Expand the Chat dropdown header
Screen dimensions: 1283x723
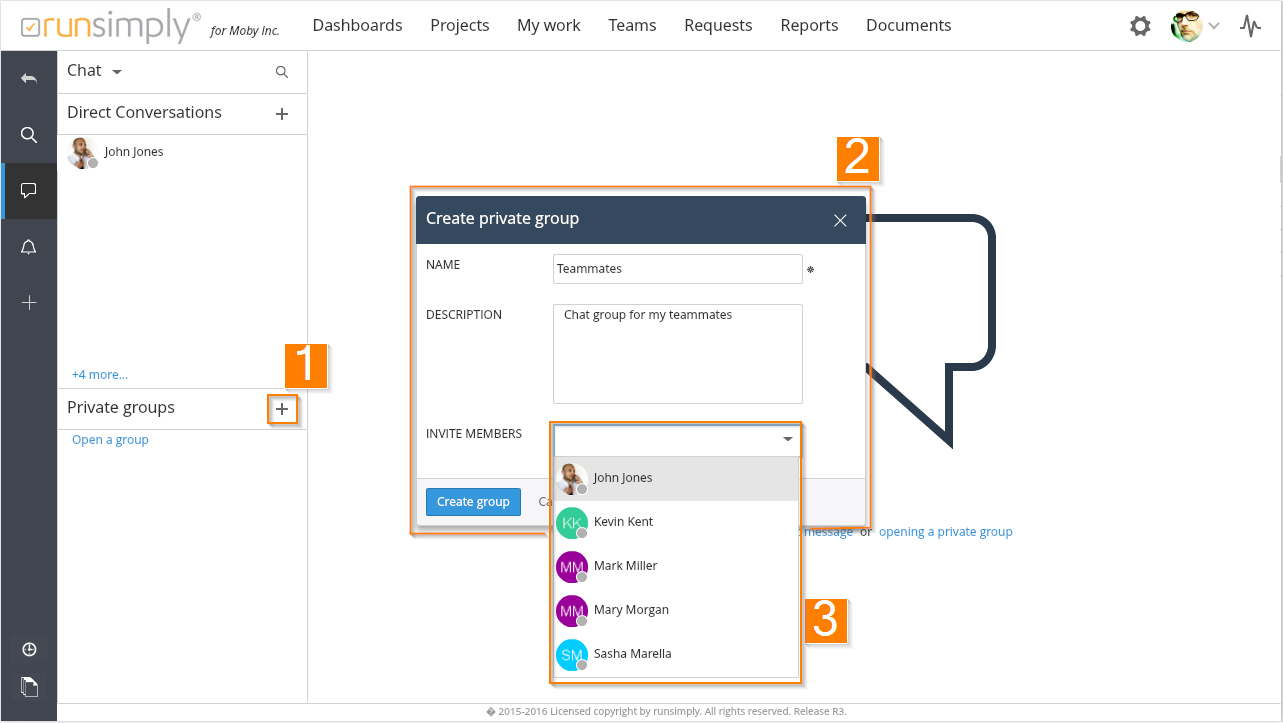94,71
